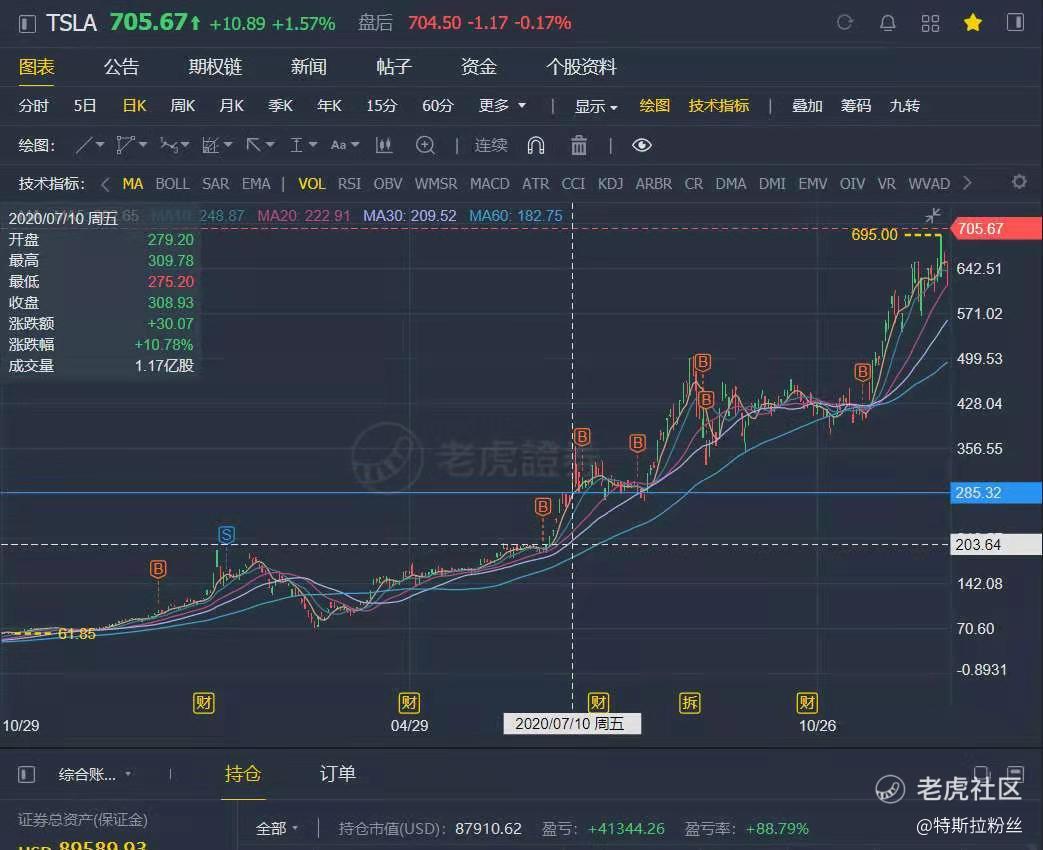The image size is (1043, 850).
Task: Expand the line tool dropdown arrow
Action: pyautogui.click(x=100, y=144)
